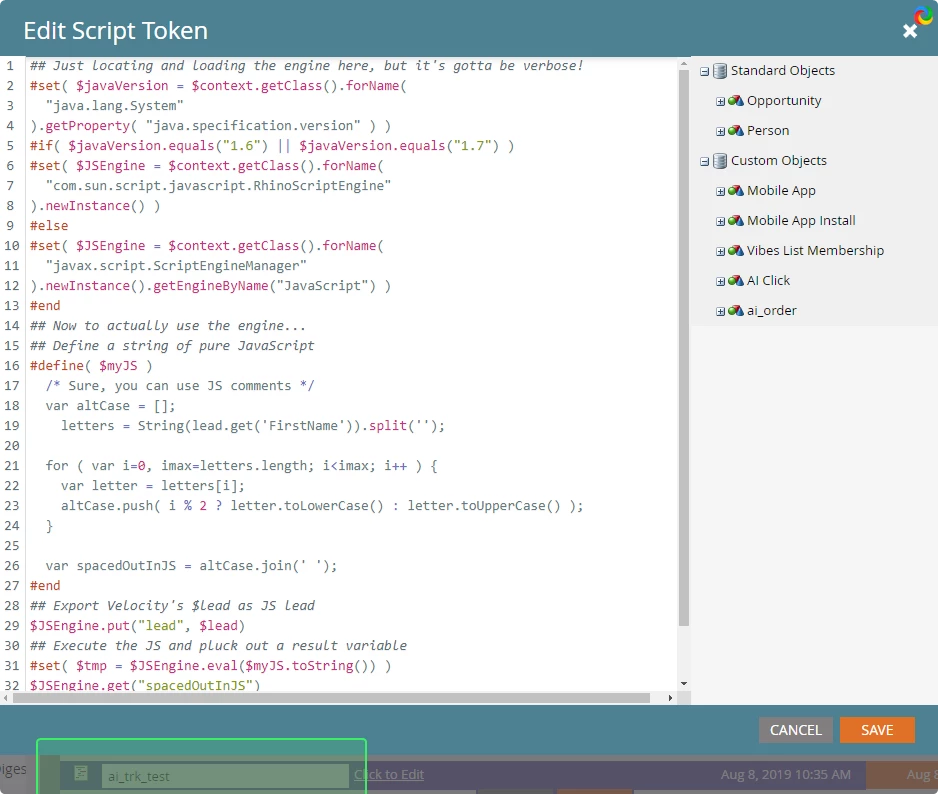Click the Click to Edit link behind dialog
This screenshot has height=794, width=938.
[x=389, y=774]
